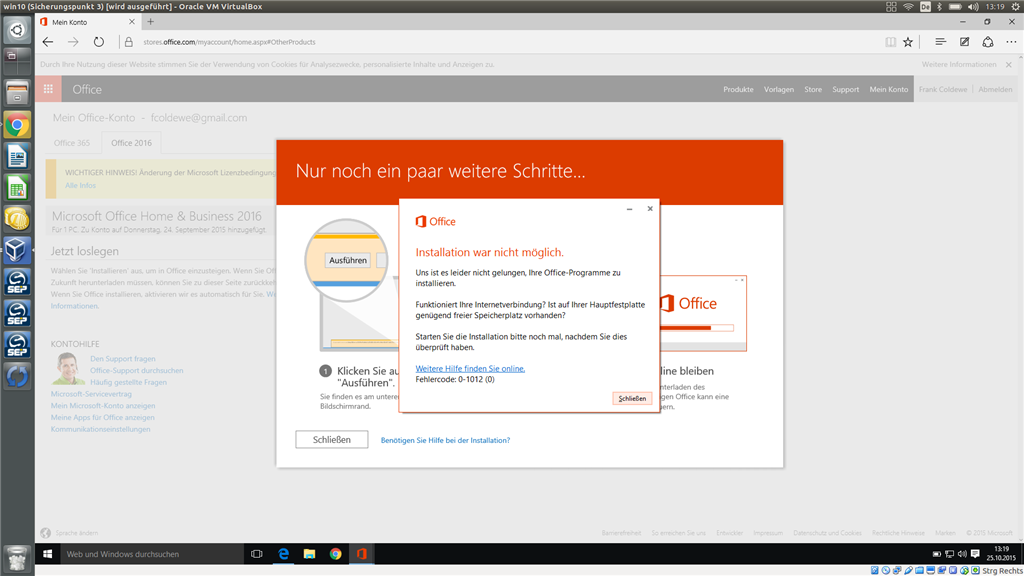This screenshot has width=1024, height=576.
Task: Click the Sprache ändern footer link
Action: (77, 533)
